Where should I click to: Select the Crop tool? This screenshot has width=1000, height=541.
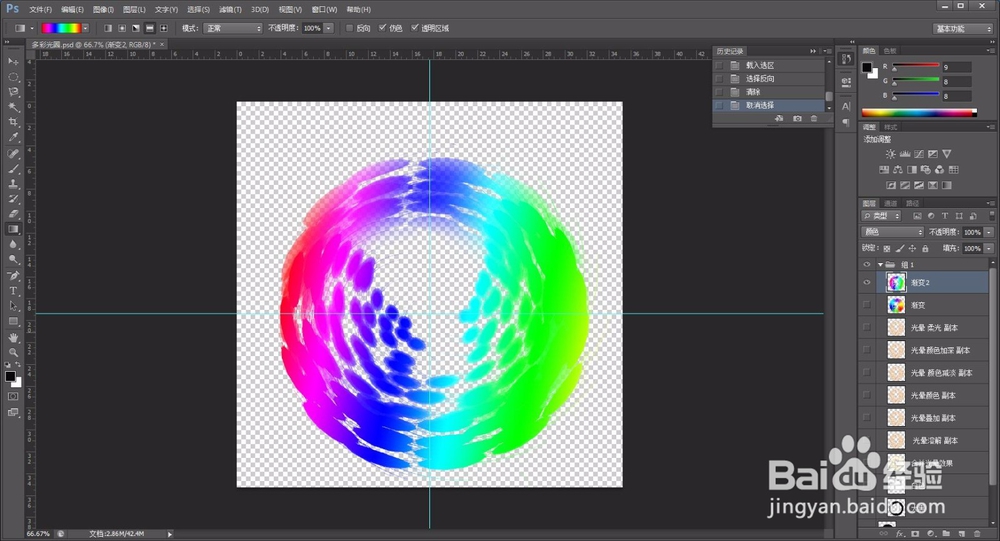point(13,122)
